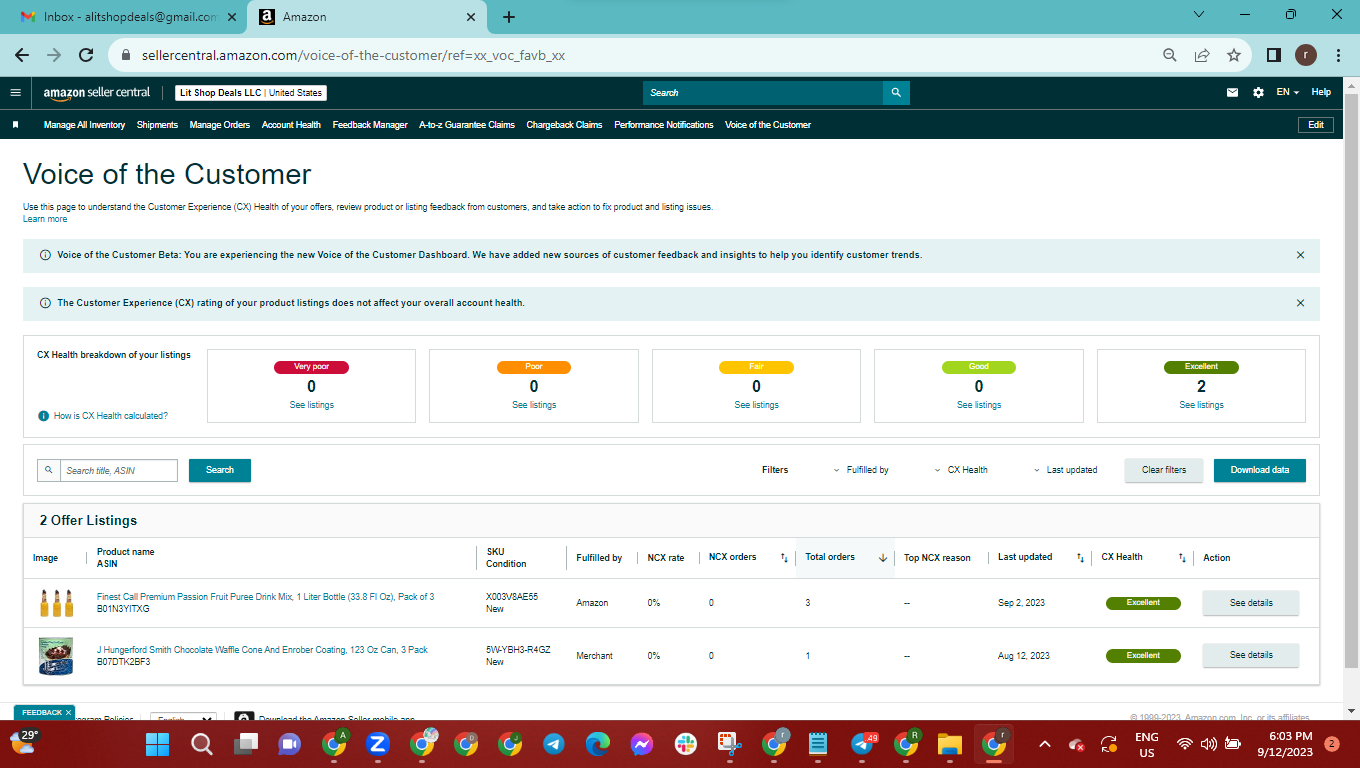1360x768 pixels.
Task: Click the page's vertical scrollbar
Action: pos(1351,380)
